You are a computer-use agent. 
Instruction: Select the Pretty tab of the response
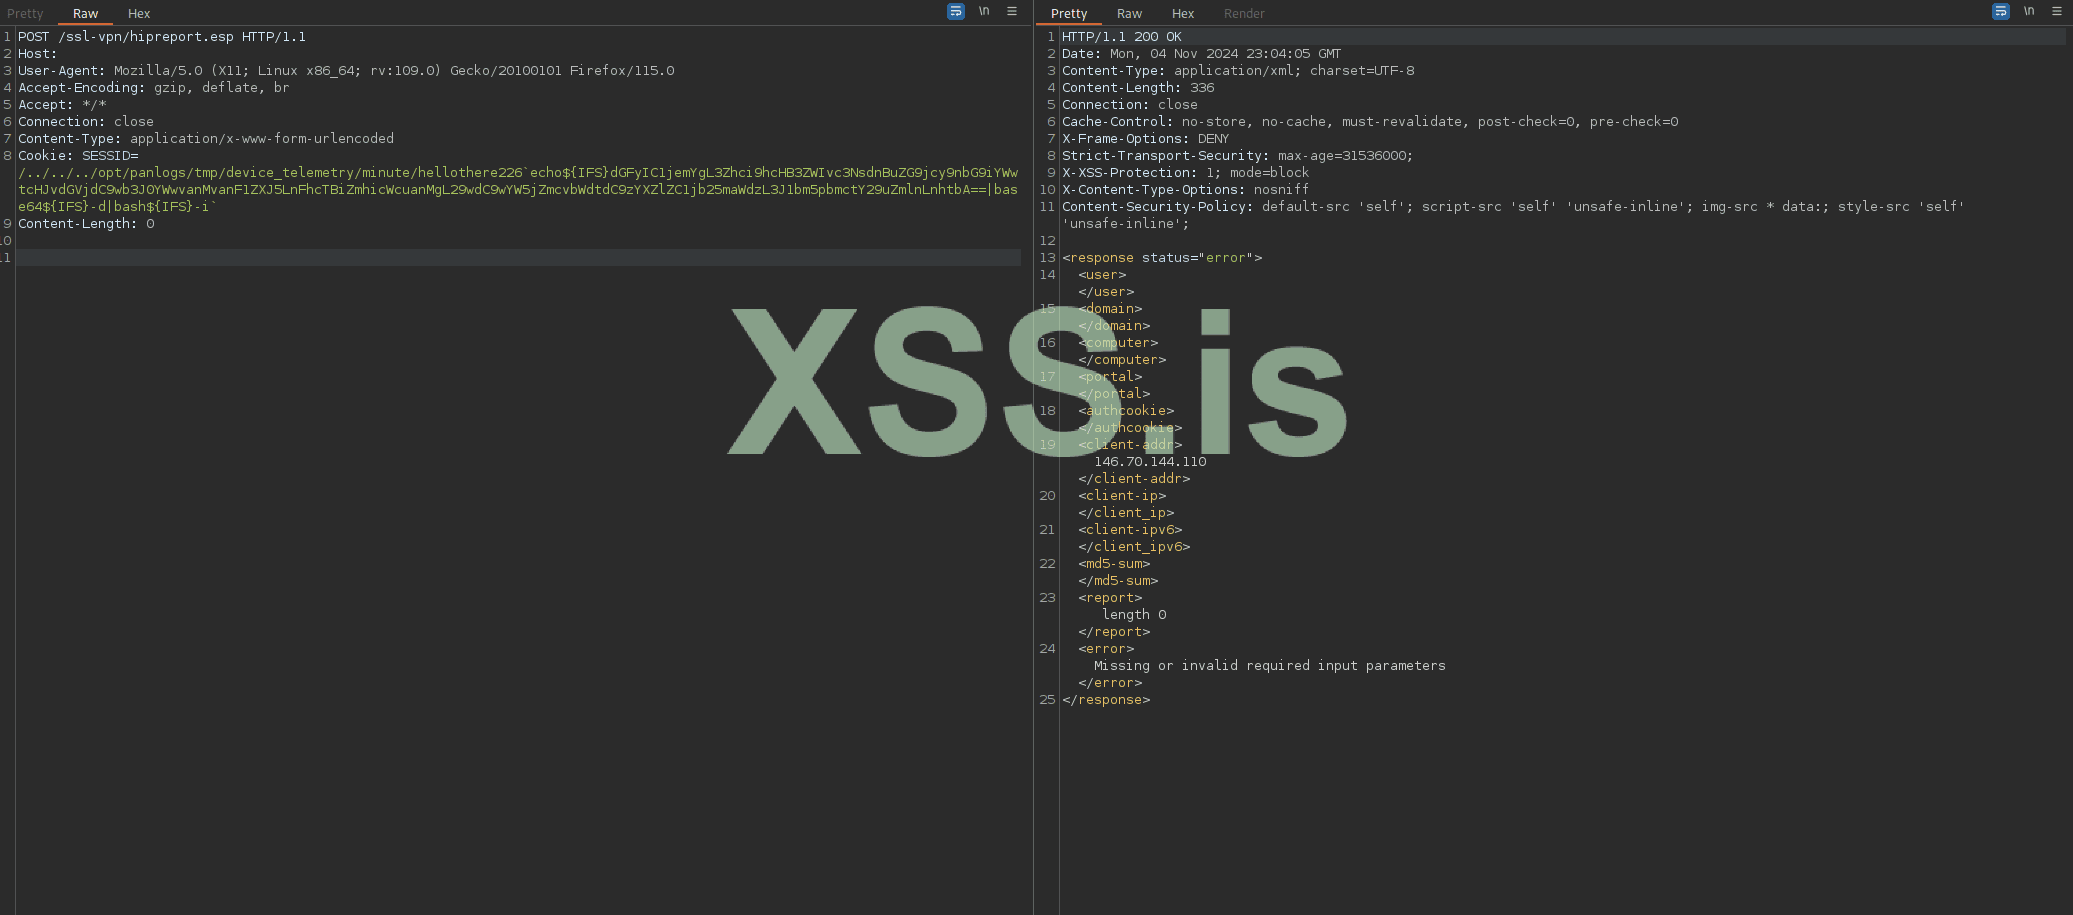[x=1068, y=13]
